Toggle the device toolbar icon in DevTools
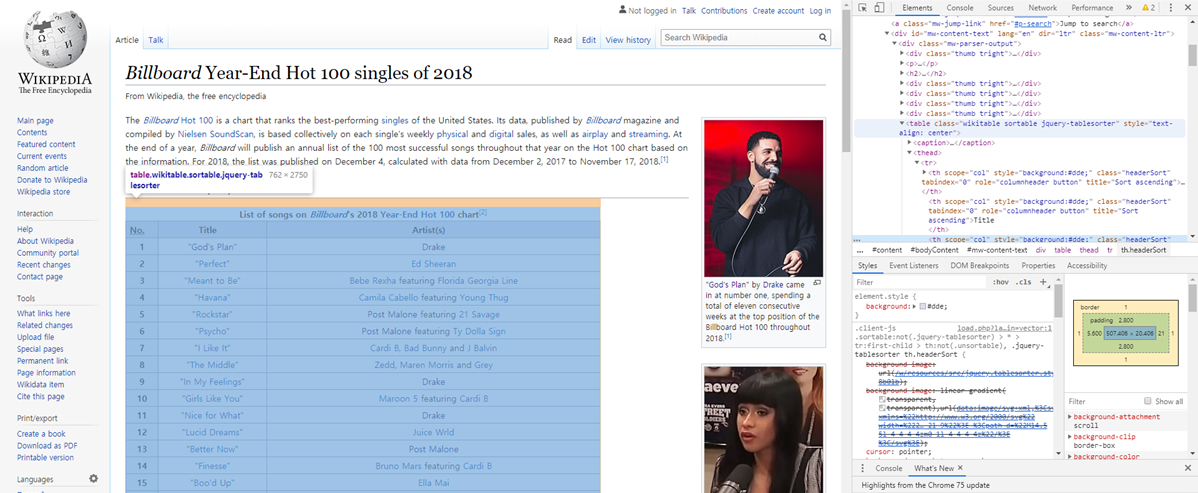The image size is (1198, 493). click(879, 8)
